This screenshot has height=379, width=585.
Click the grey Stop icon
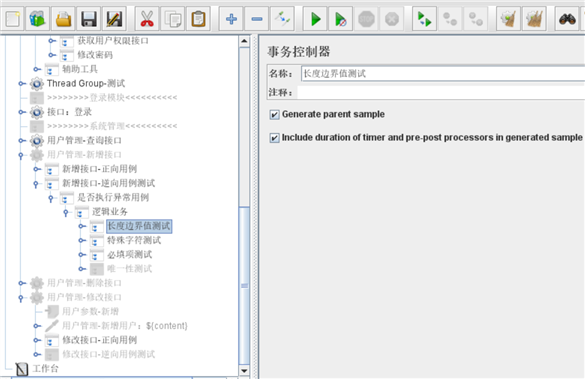366,19
